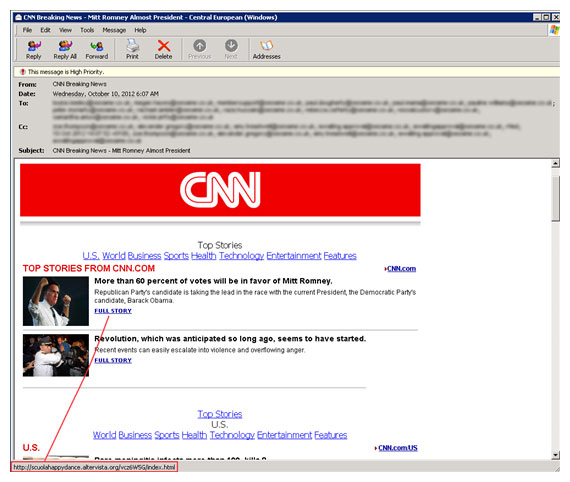Go to Previous message arrow
This screenshot has width=570, height=482.
[x=200, y=50]
